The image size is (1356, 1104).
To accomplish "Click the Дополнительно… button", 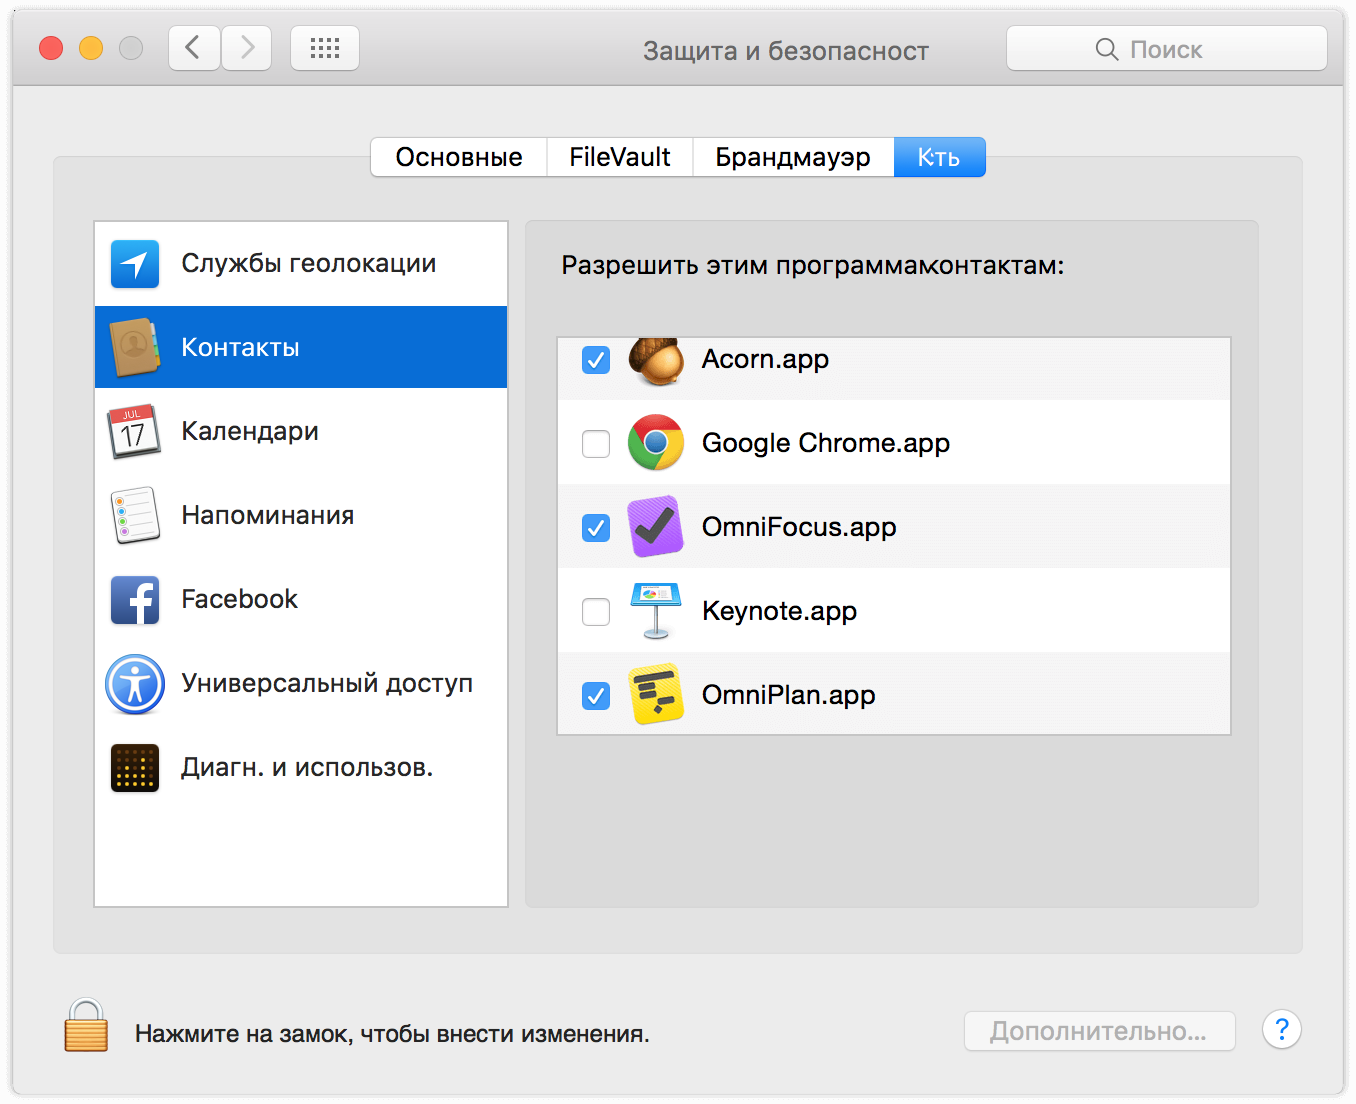I will click(1100, 1031).
